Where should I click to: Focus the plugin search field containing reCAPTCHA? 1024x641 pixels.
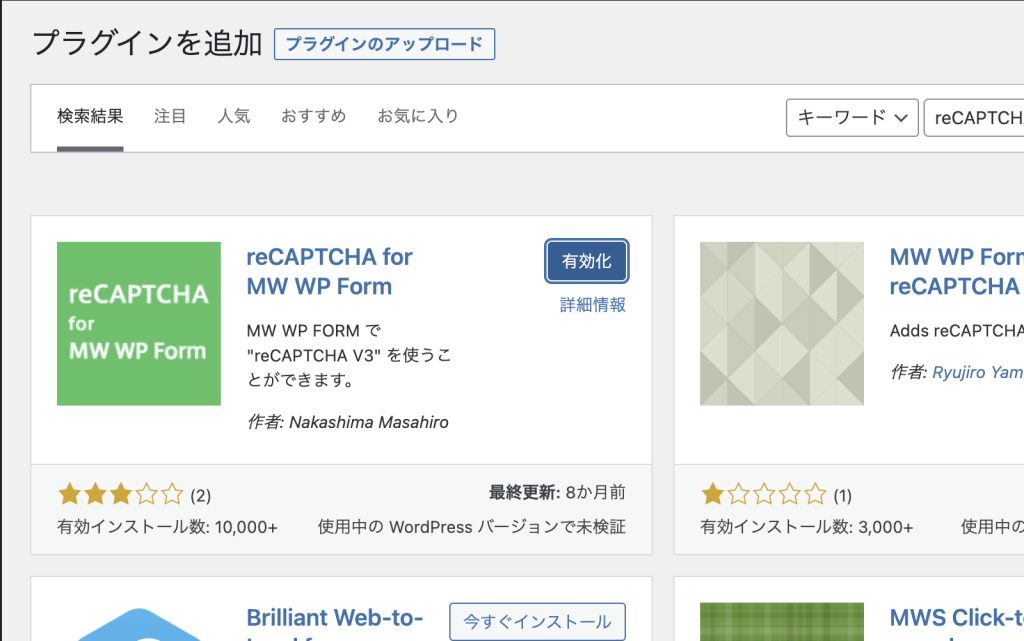coord(974,117)
